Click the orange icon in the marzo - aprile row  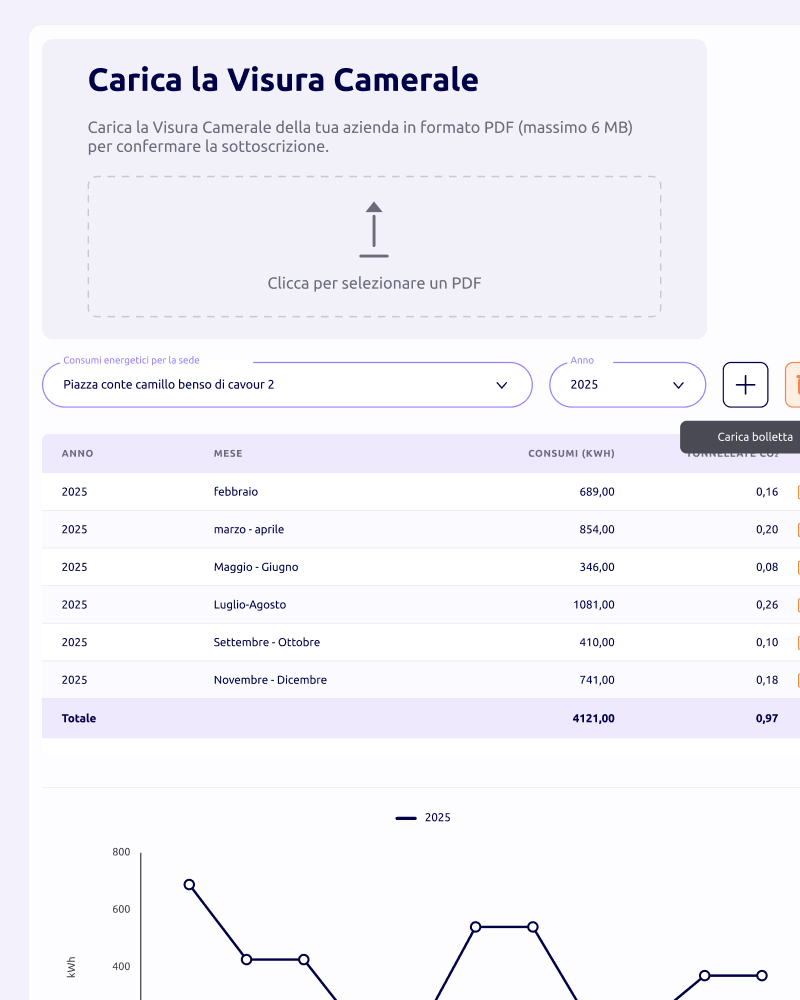798,529
